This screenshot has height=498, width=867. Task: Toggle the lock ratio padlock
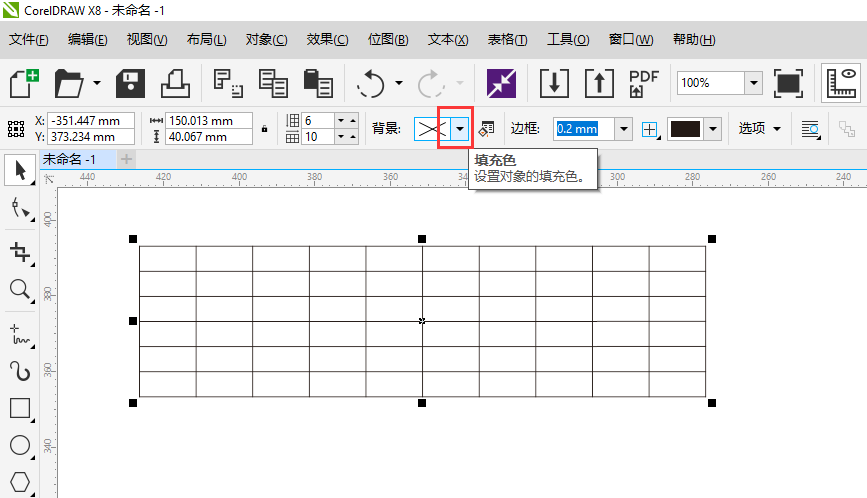click(x=264, y=129)
